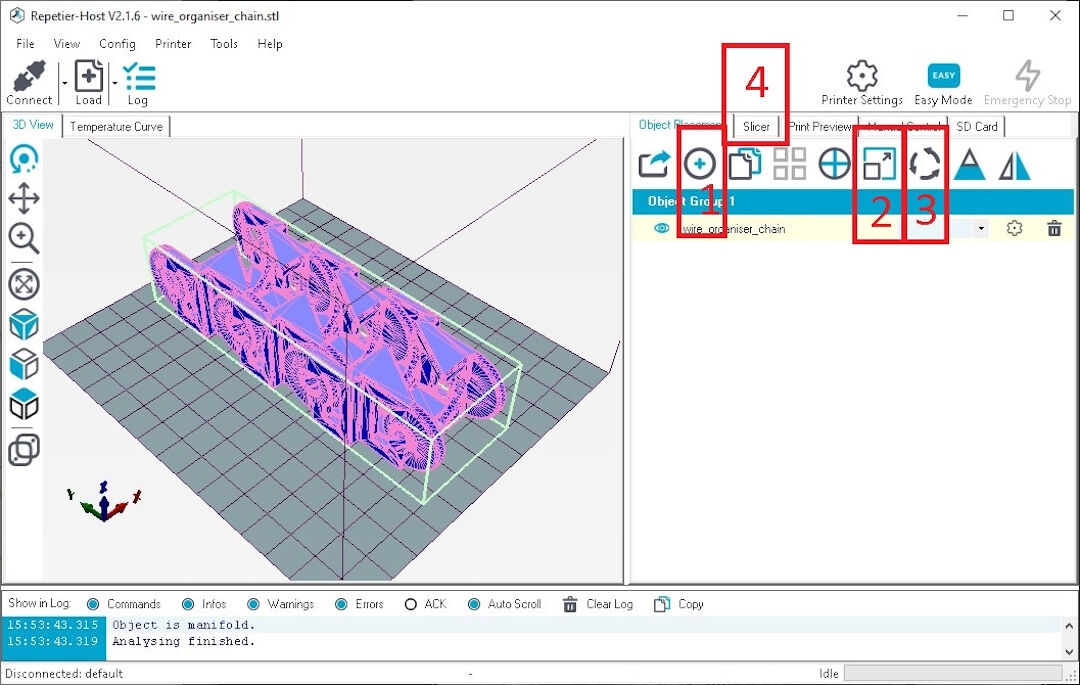
Task: Switch to SD Card tab
Action: pos(977,127)
